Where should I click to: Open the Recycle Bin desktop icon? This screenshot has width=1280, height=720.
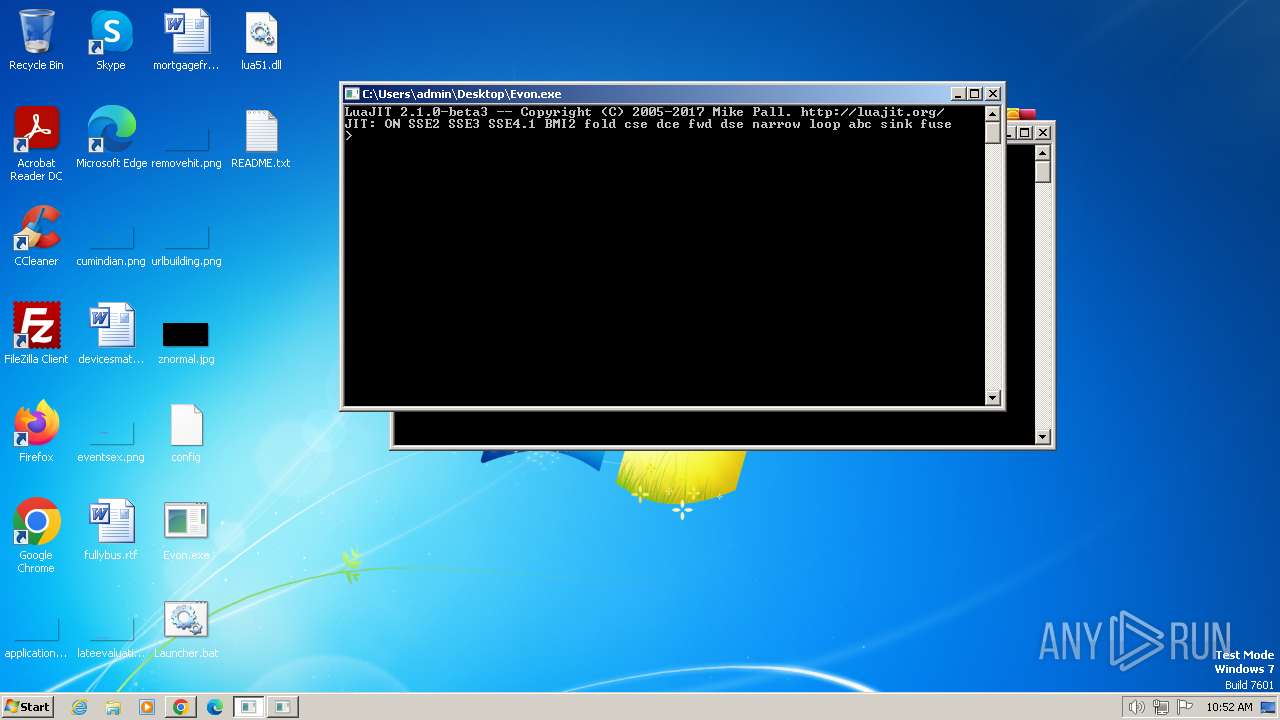tap(36, 40)
